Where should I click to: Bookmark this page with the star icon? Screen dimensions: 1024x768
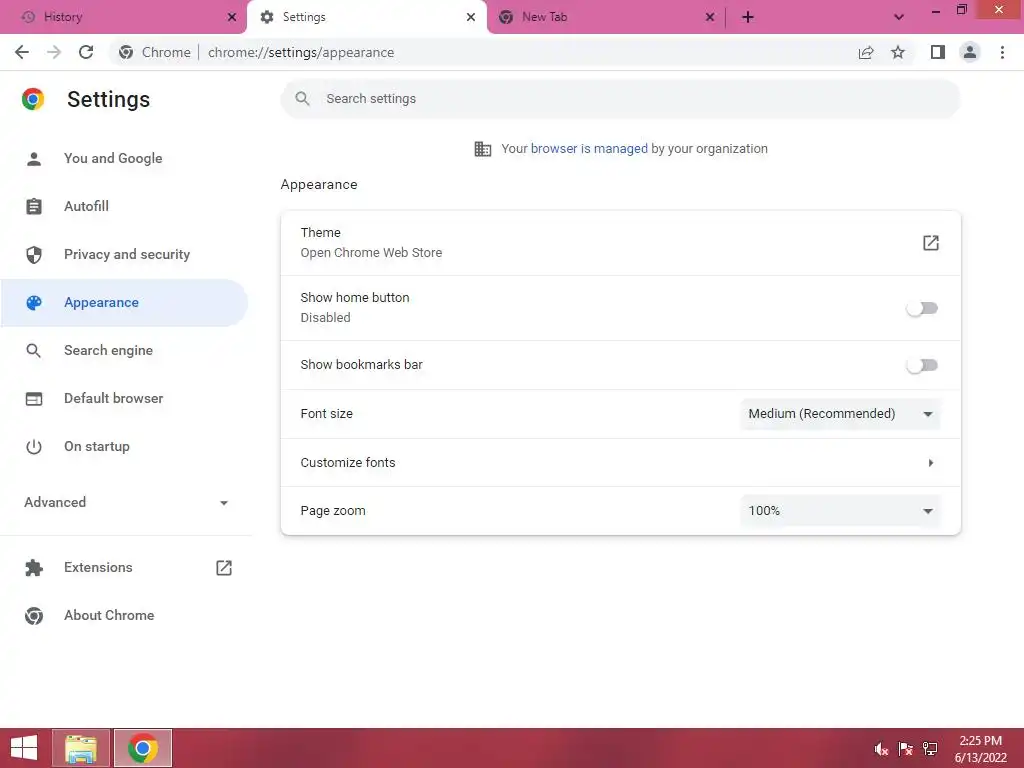(x=898, y=52)
